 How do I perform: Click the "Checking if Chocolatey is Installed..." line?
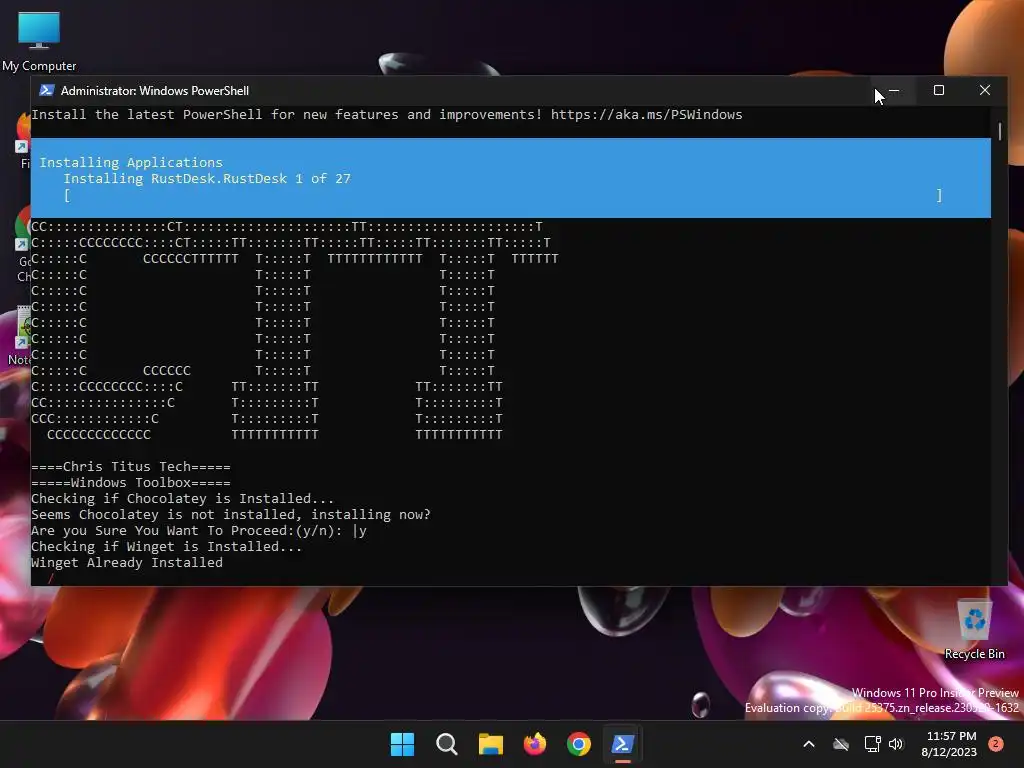pos(182,498)
